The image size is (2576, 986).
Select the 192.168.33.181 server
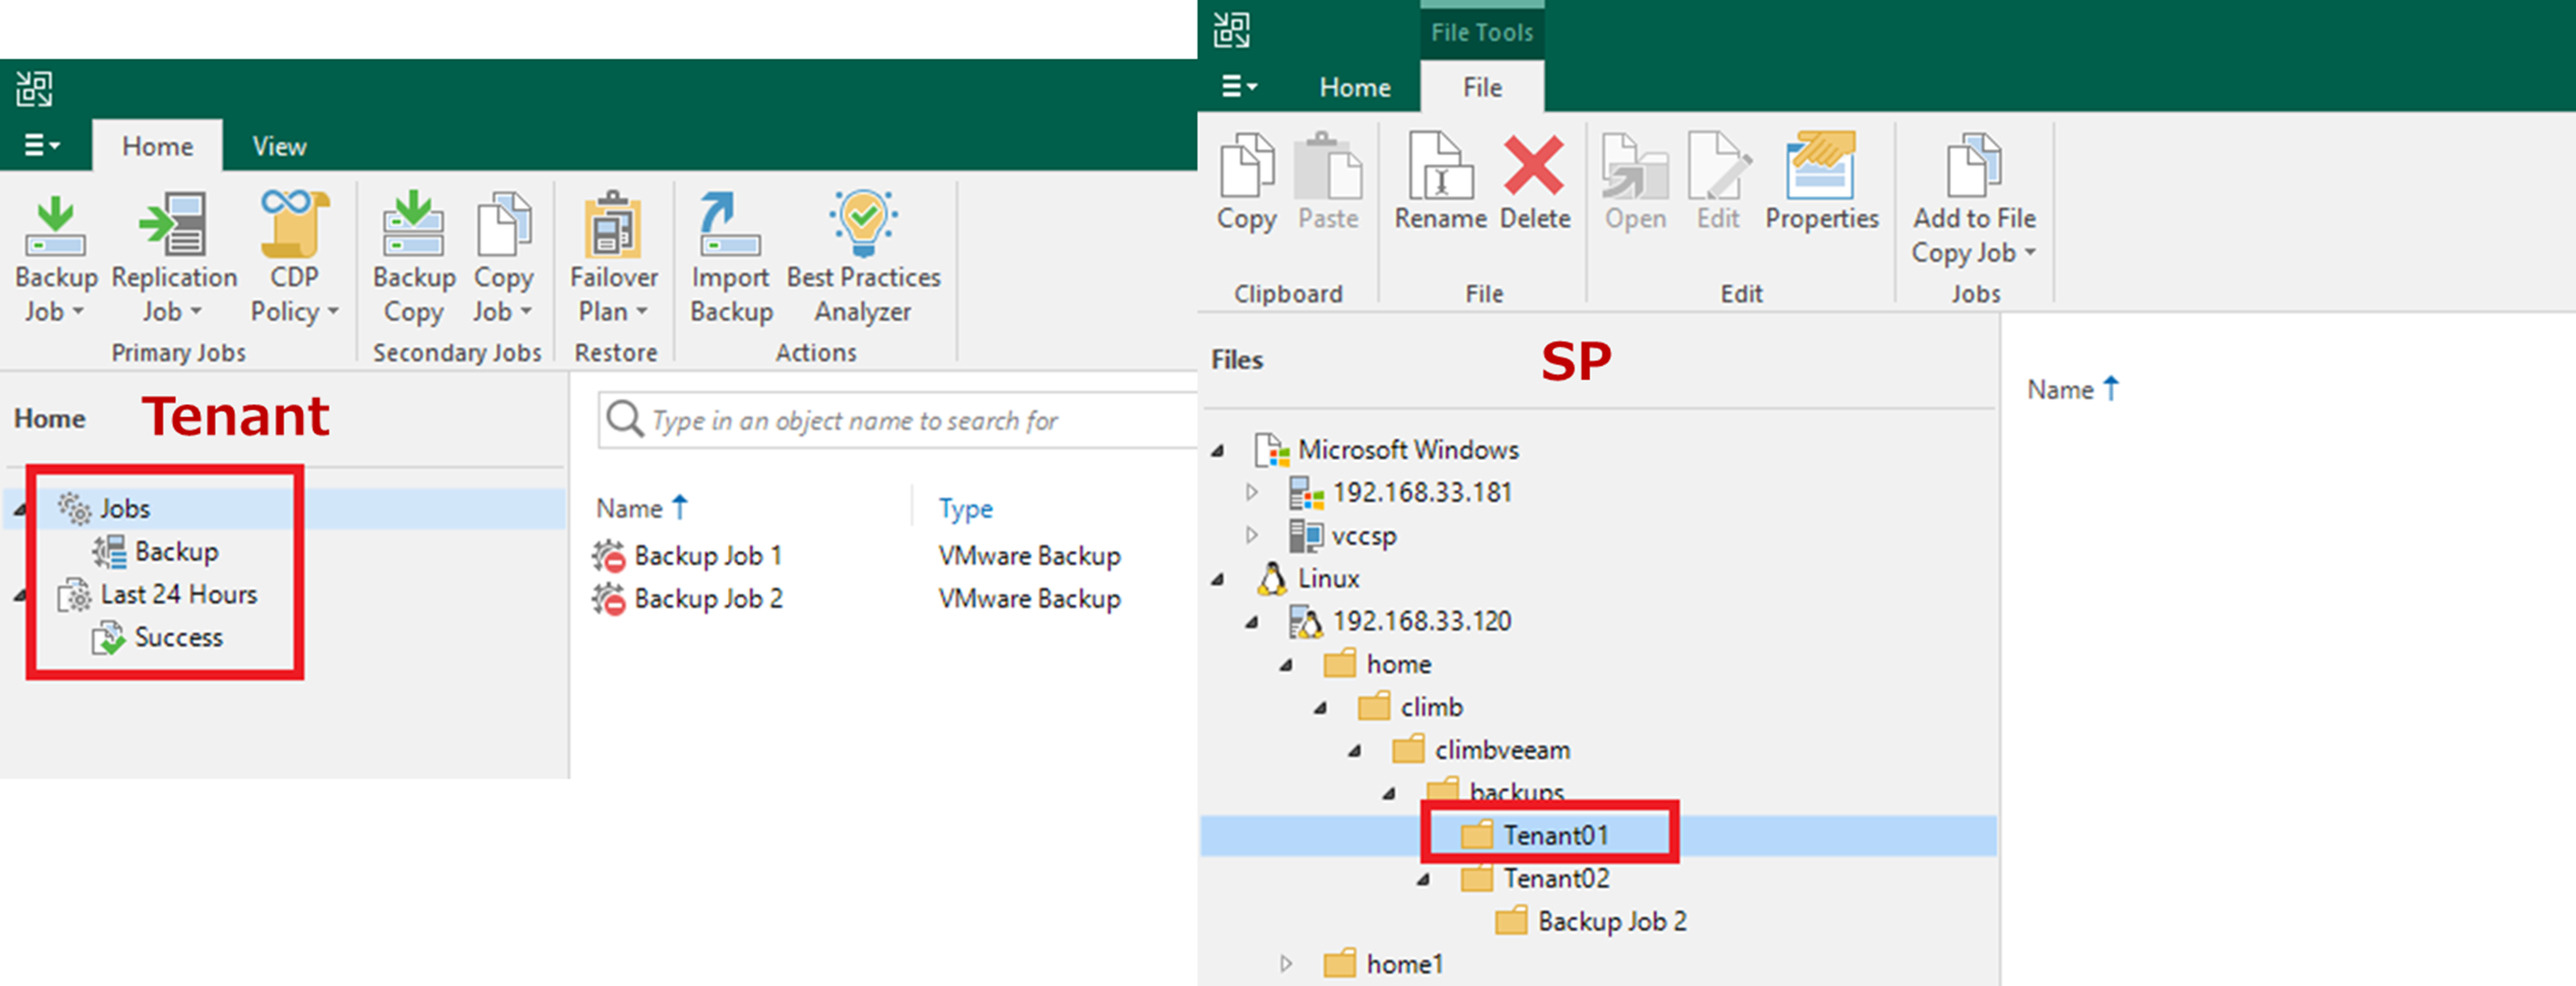[1400, 492]
